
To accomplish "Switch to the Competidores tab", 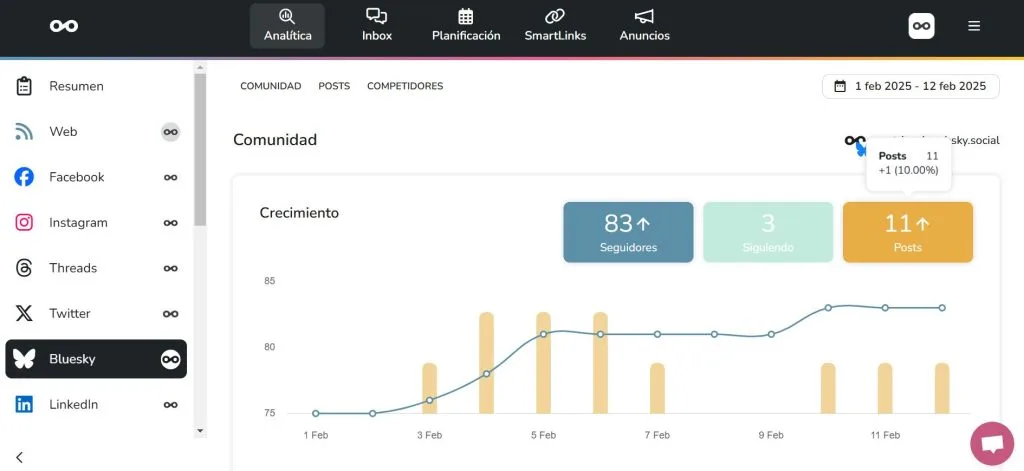I will (x=405, y=86).
